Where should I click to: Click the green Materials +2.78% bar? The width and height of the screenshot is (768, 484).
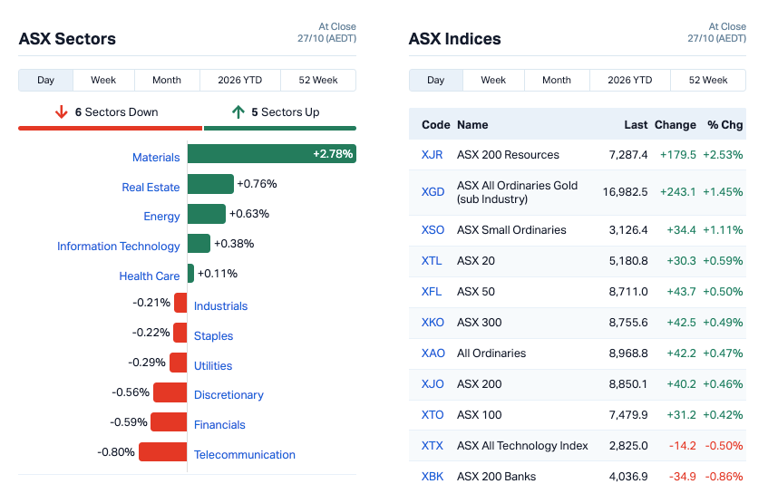point(272,154)
